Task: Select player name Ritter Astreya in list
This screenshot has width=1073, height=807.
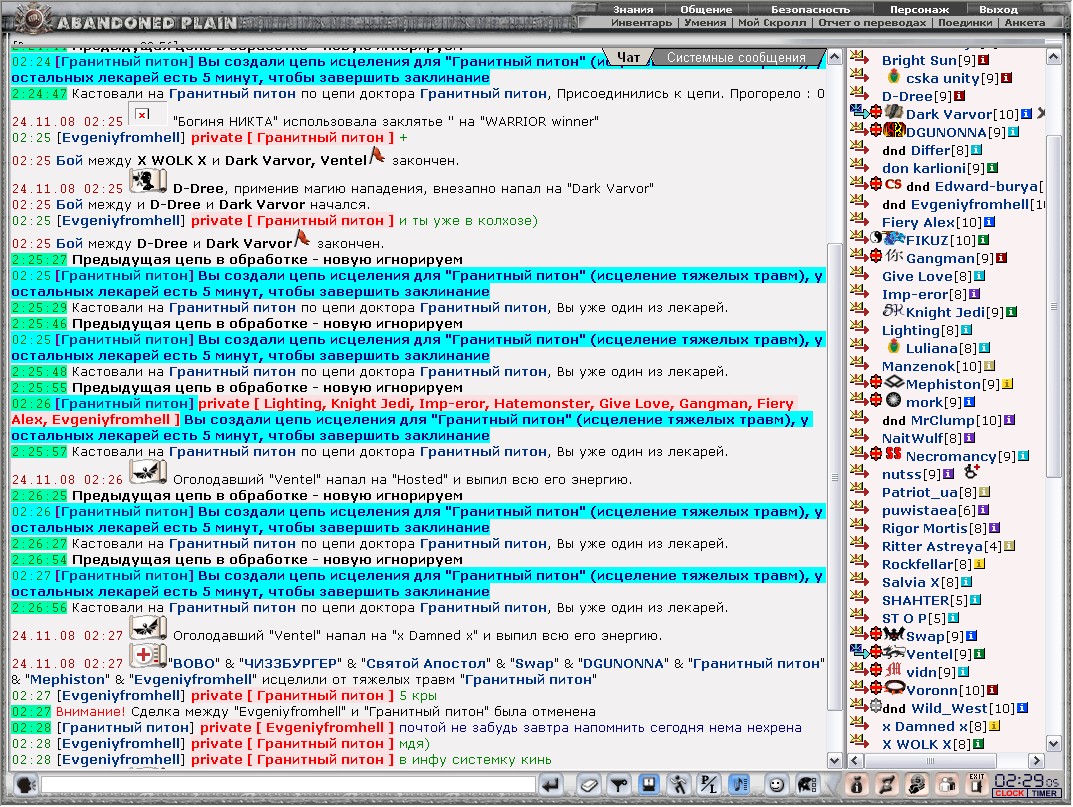Action: click(x=932, y=546)
